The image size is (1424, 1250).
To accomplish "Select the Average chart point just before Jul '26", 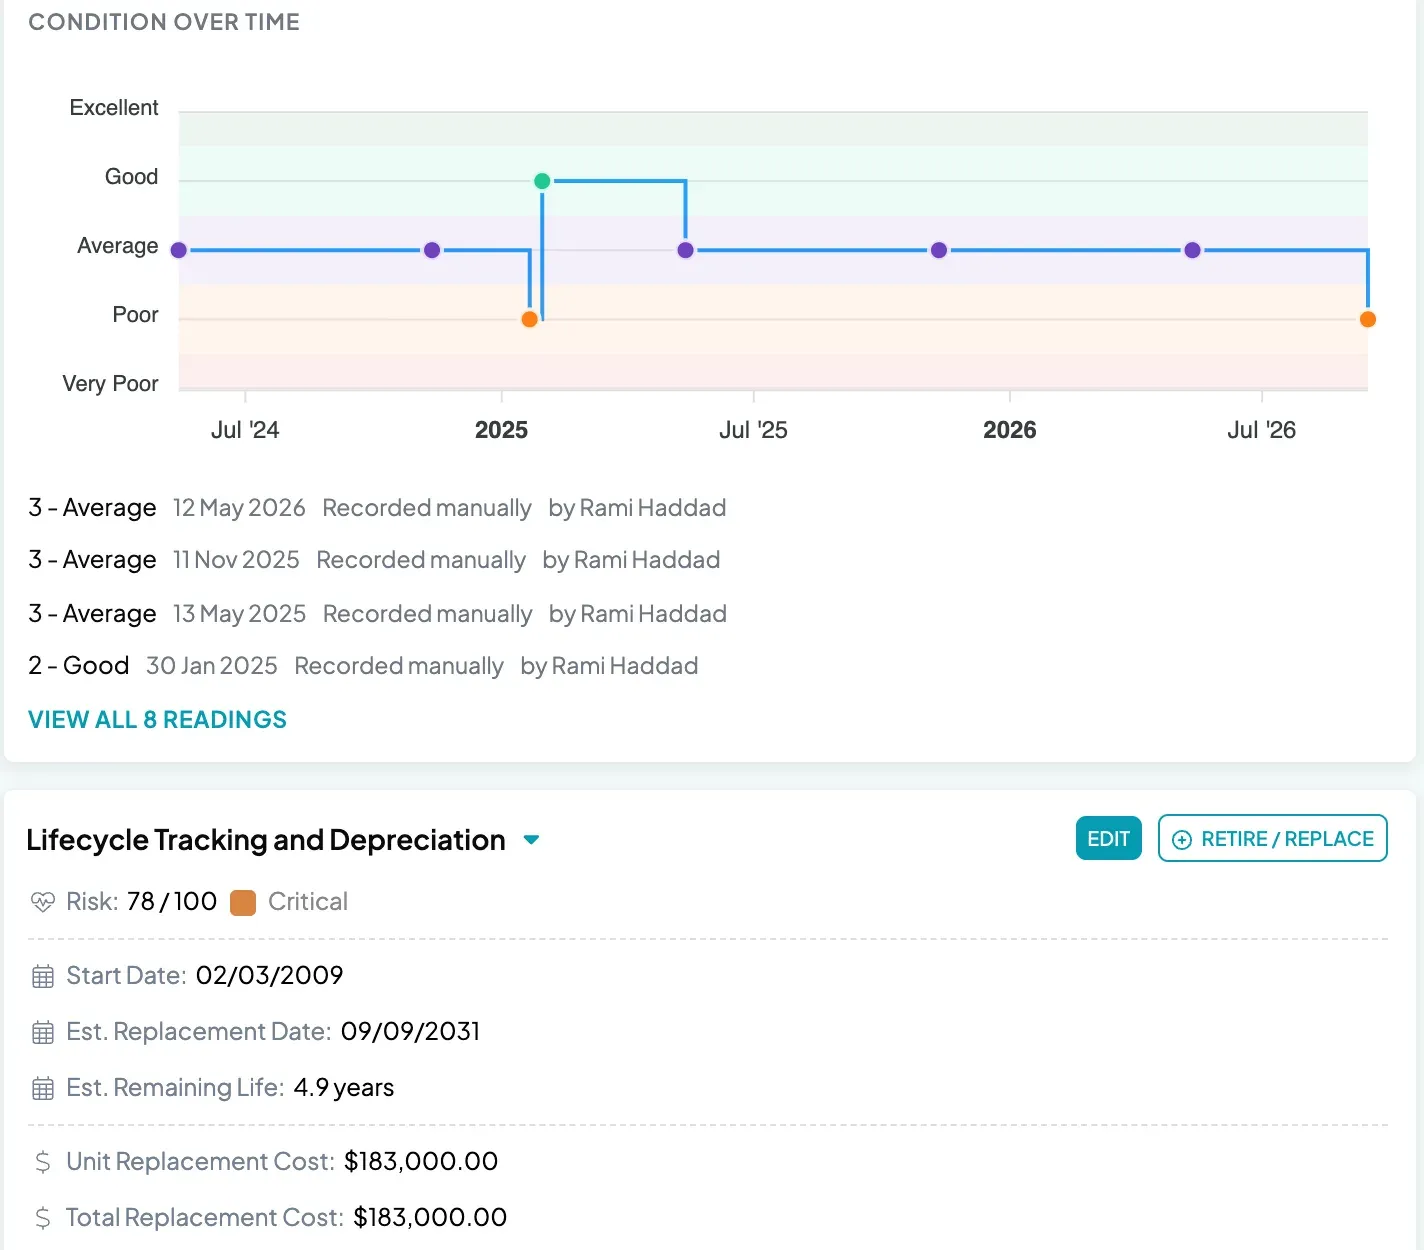I will (1192, 250).
